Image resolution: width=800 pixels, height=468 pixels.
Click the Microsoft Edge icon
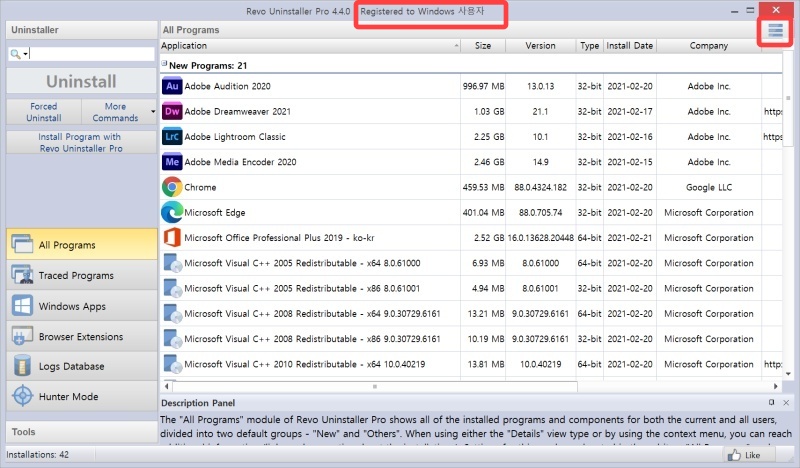(172, 212)
